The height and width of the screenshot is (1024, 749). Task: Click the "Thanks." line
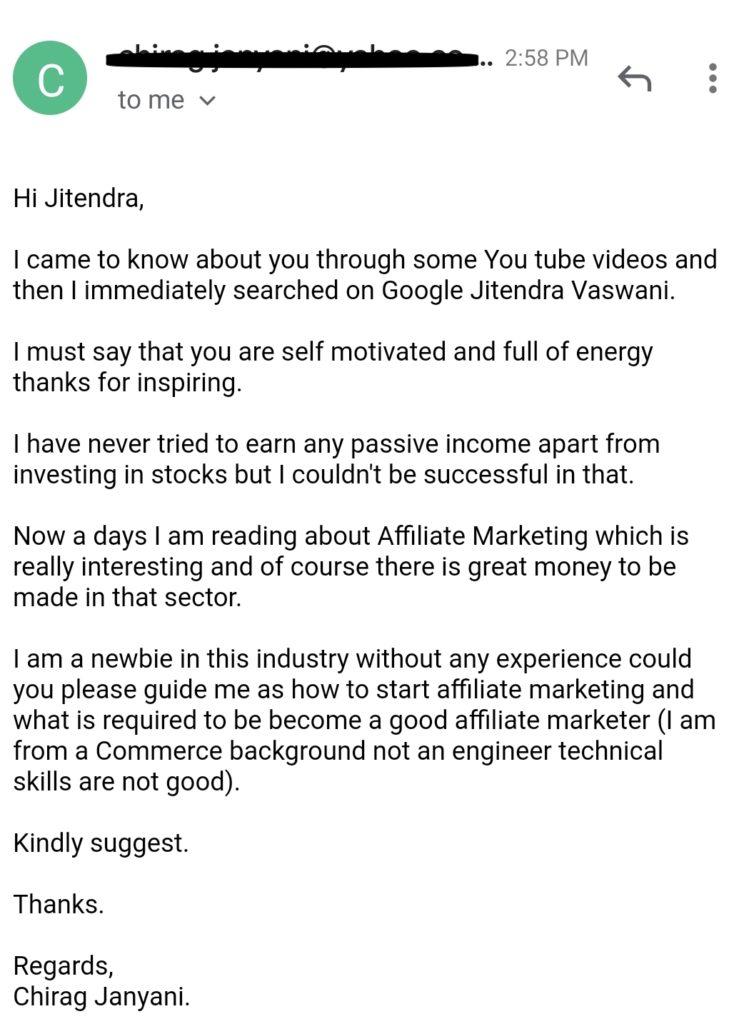58,905
